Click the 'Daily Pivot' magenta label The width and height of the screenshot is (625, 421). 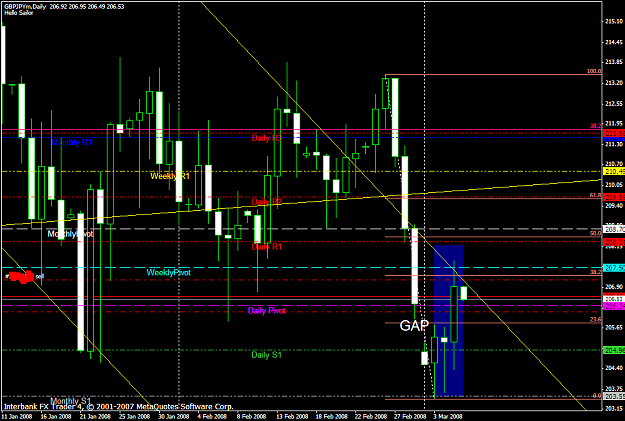tap(267, 311)
